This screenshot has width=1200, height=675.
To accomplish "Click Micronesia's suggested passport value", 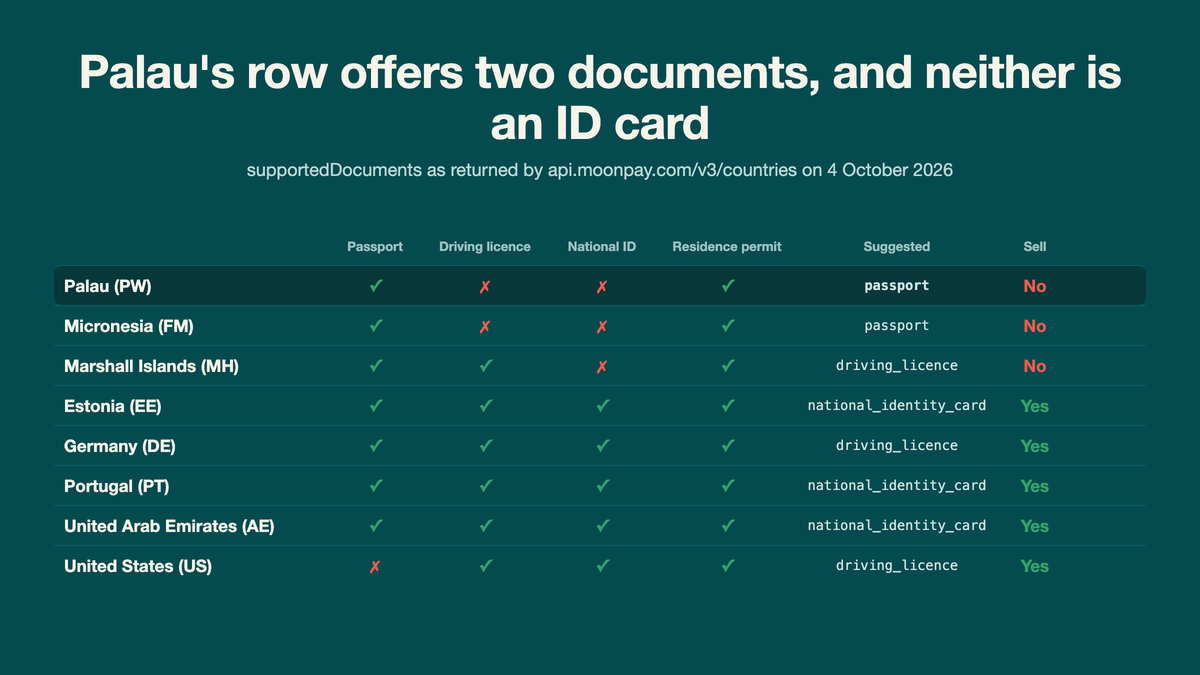I will 897,326.
